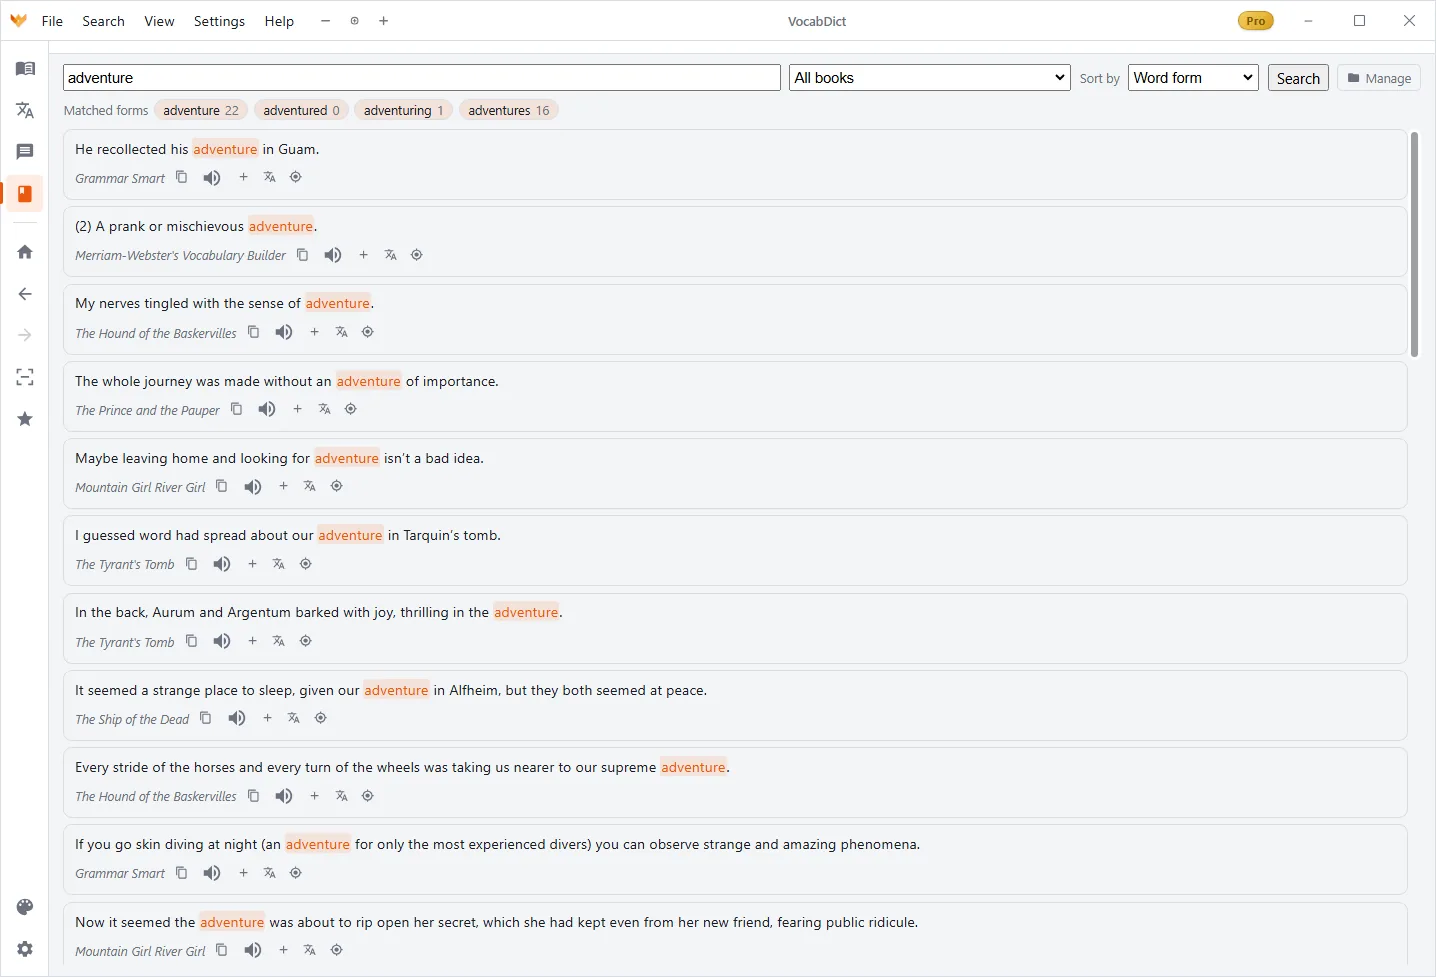Screen dimensions: 1436x977
Task: Translate 'If you go skin diving' sentence
Action: (x=269, y=873)
